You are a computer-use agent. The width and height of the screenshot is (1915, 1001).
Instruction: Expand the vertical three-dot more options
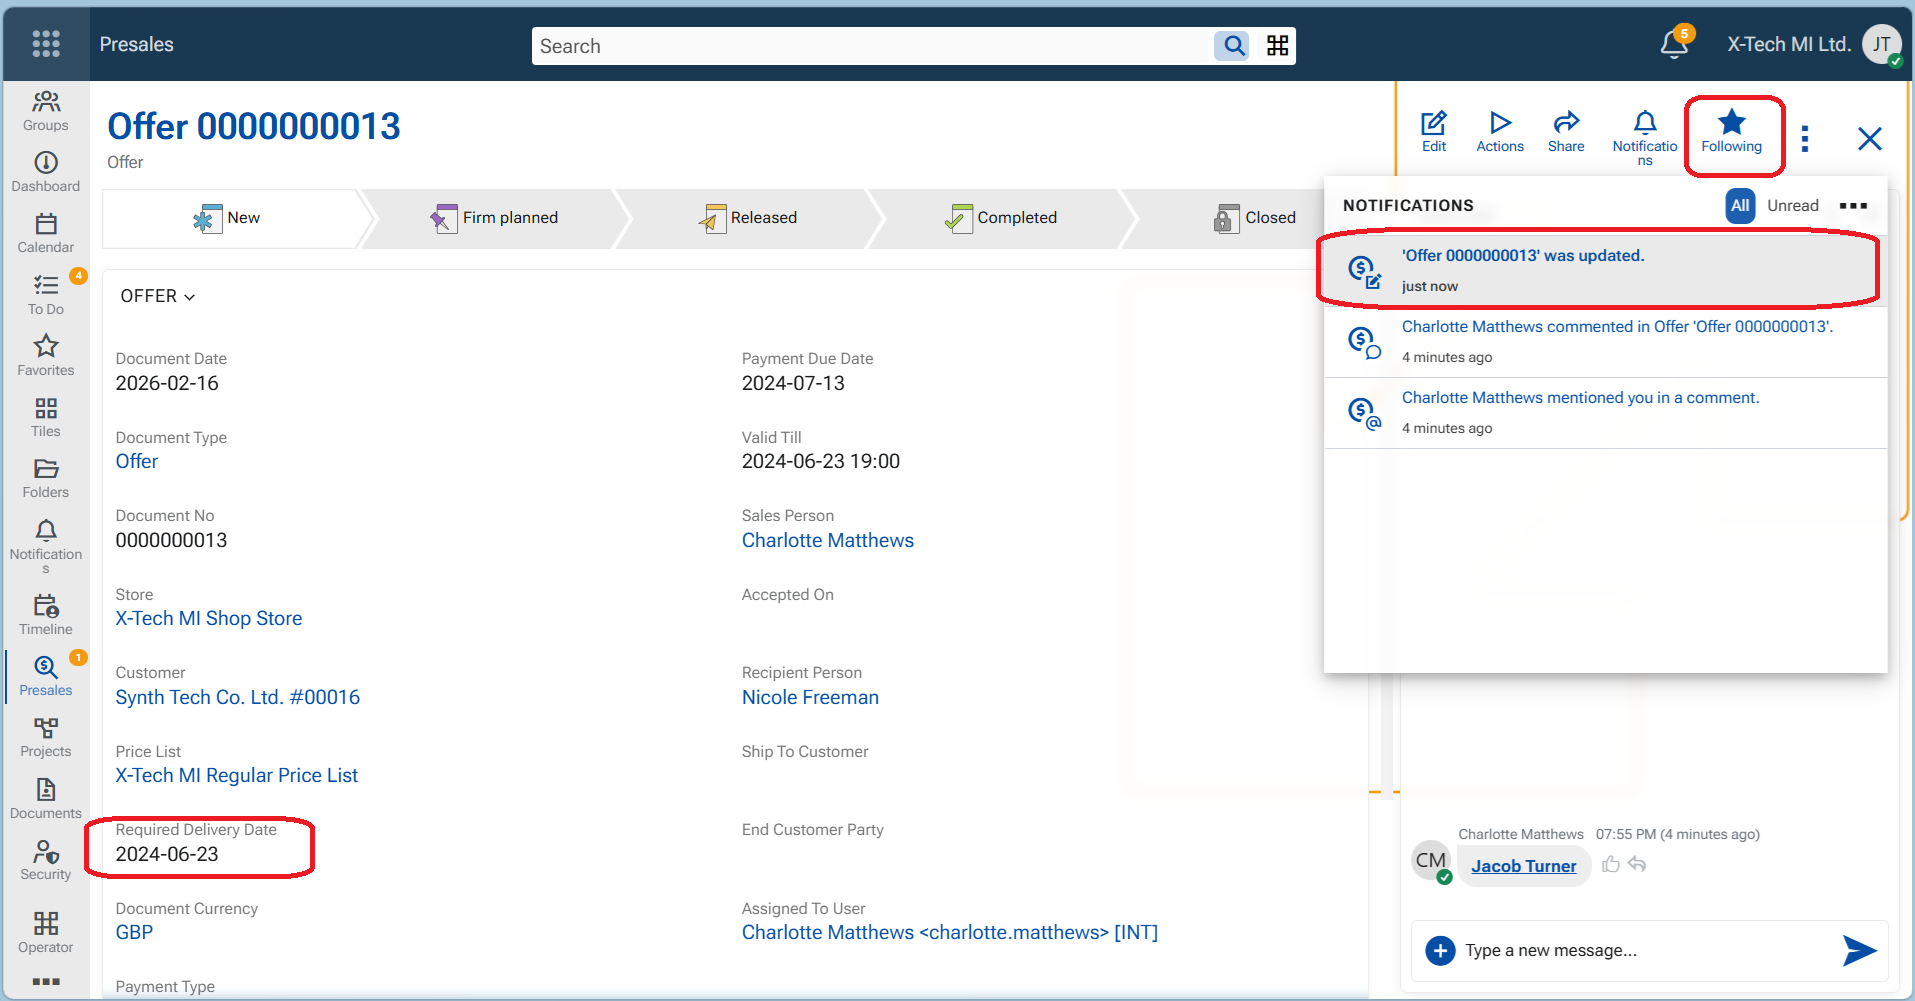pos(1804,138)
